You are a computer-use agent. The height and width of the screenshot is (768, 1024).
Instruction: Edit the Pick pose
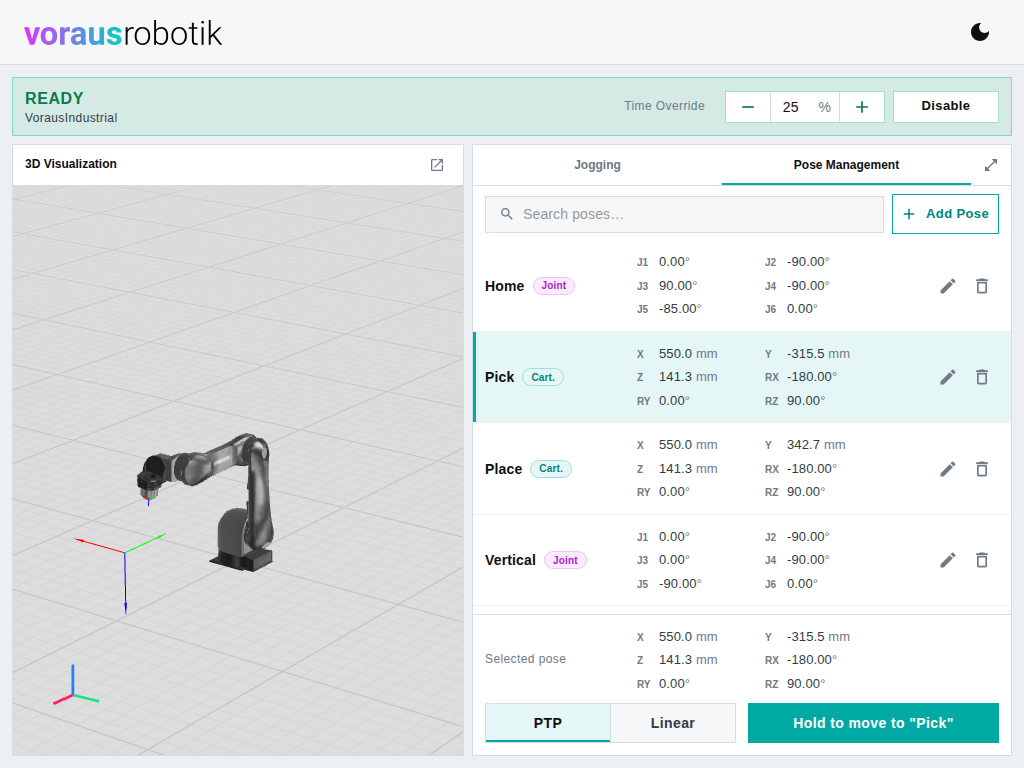click(x=948, y=377)
